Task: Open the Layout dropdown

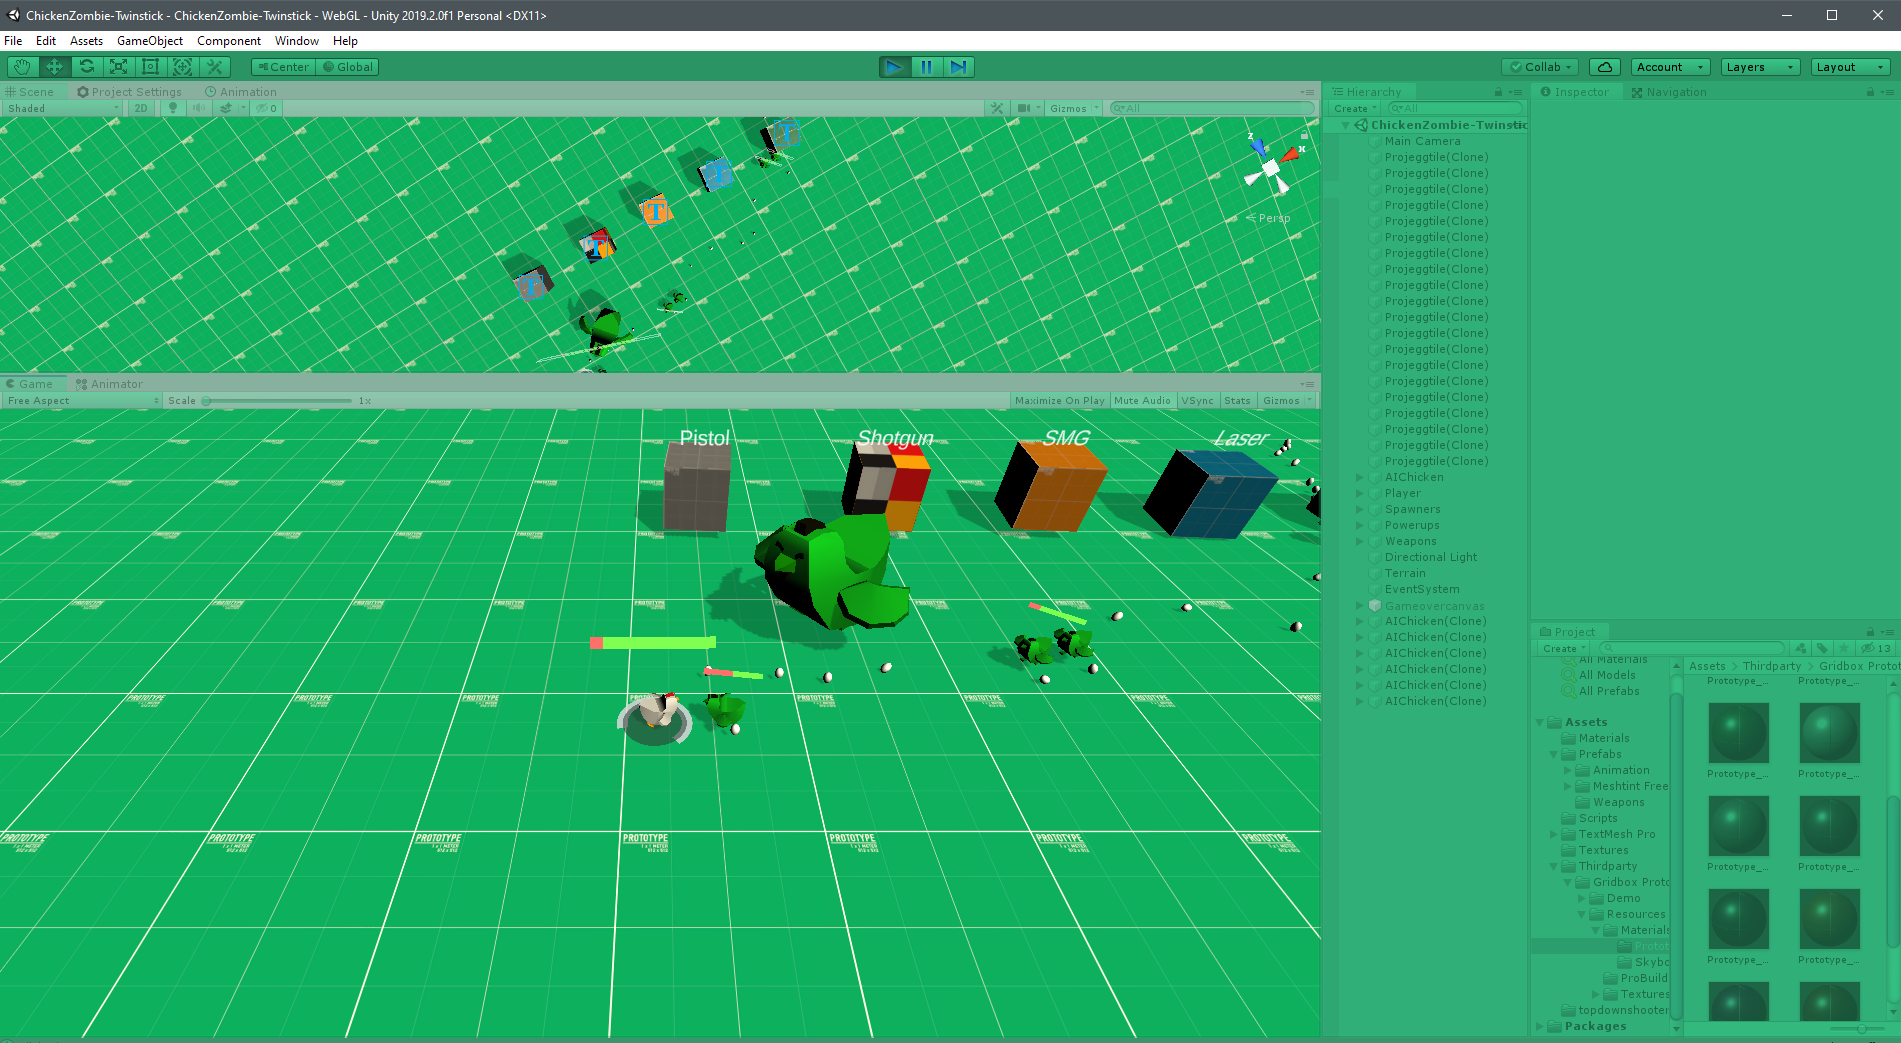Action: [1850, 67]
